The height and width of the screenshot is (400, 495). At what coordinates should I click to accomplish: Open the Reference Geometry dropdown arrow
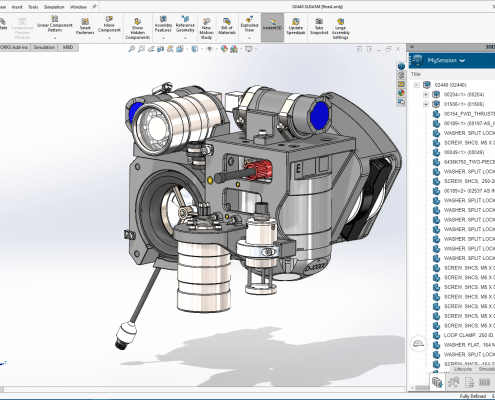click(185, 38)
